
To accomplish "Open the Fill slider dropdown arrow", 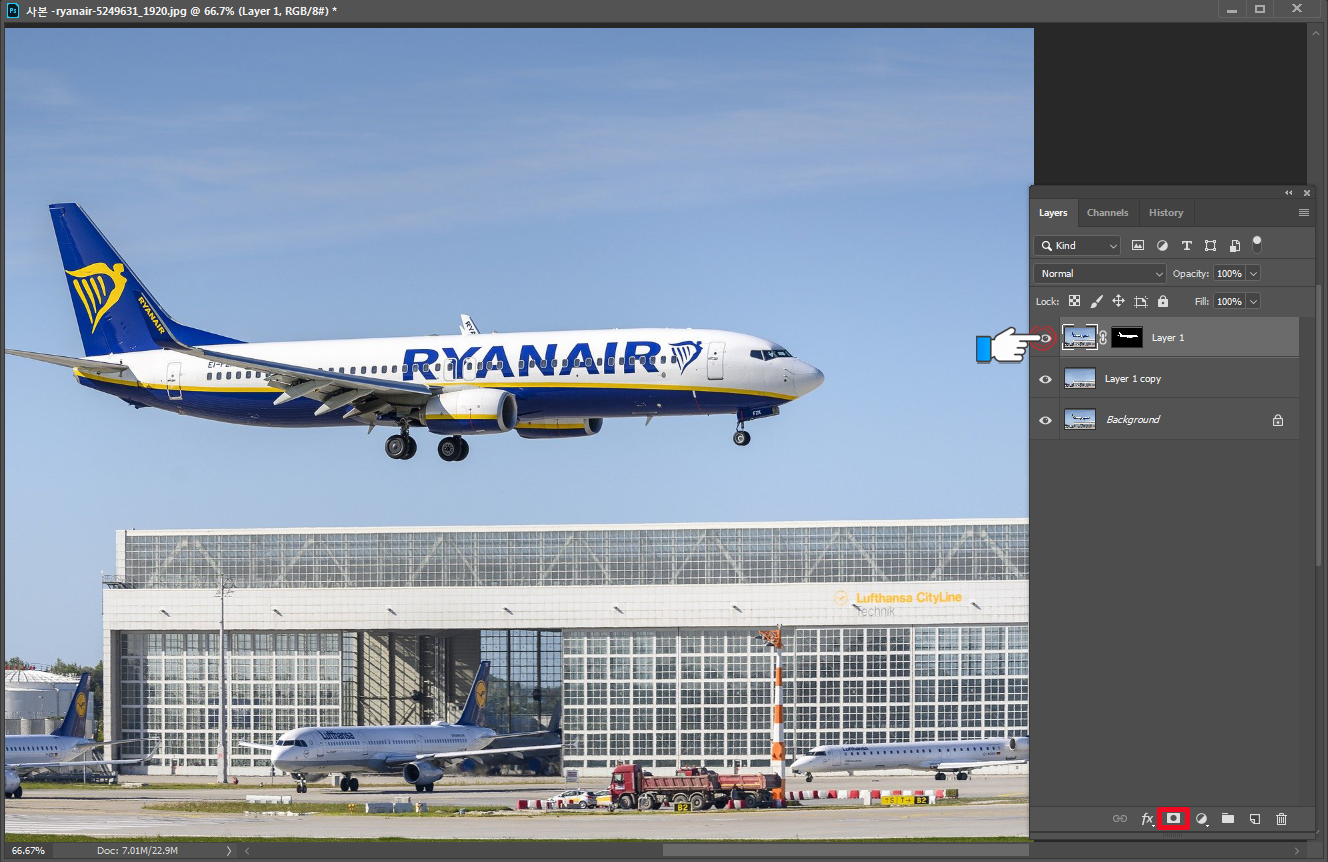I will 1254,301.
